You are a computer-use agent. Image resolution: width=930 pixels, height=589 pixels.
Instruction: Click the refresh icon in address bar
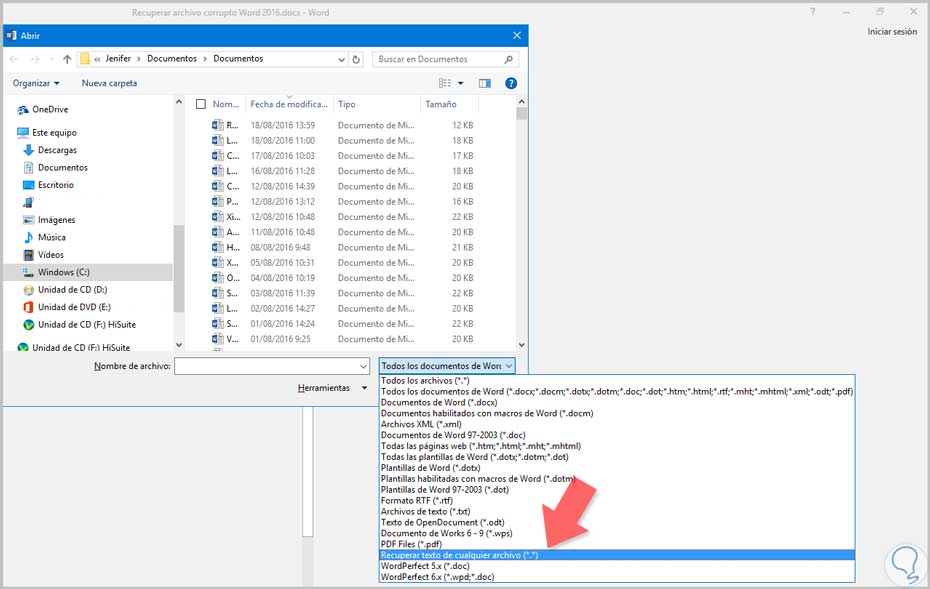click(x=356, y=59)
